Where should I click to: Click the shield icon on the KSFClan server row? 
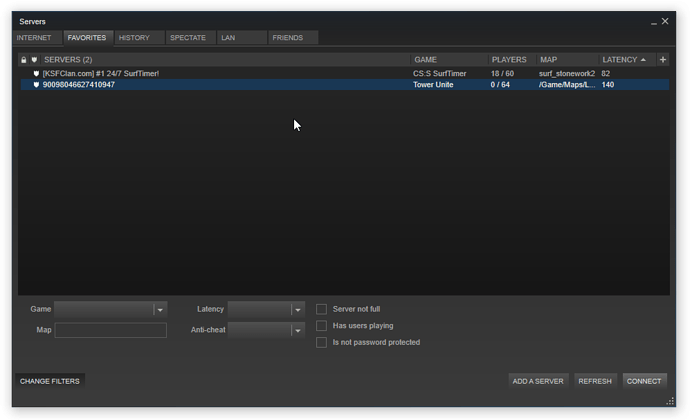click(36, 73)
